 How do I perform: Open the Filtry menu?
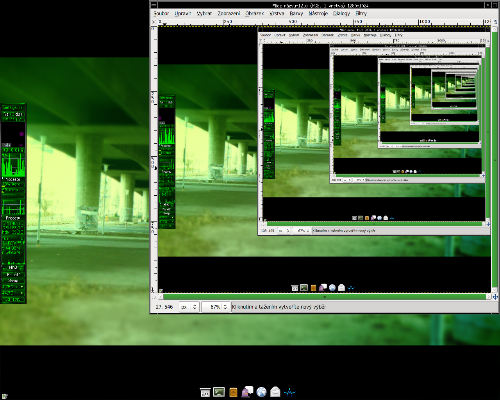[361, 13]
